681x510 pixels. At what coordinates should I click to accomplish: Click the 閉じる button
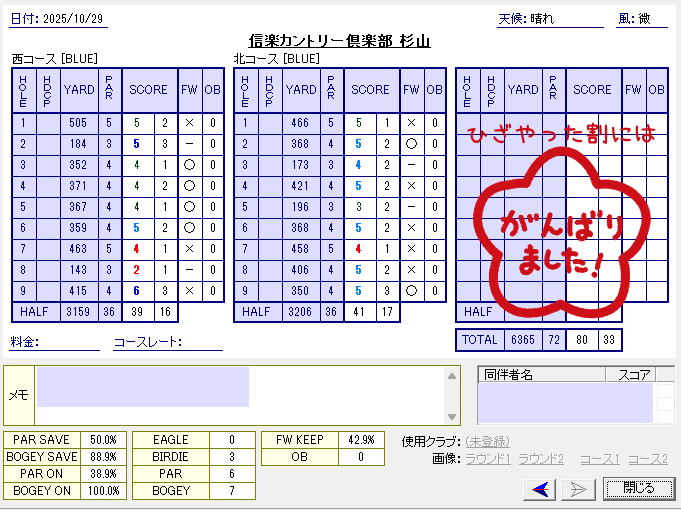[638, 488]
